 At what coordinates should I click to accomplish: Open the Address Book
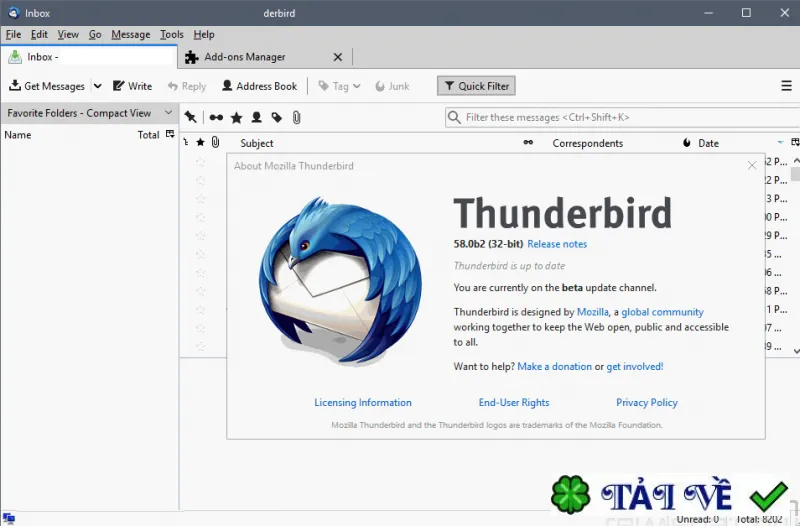click(259, 86)
